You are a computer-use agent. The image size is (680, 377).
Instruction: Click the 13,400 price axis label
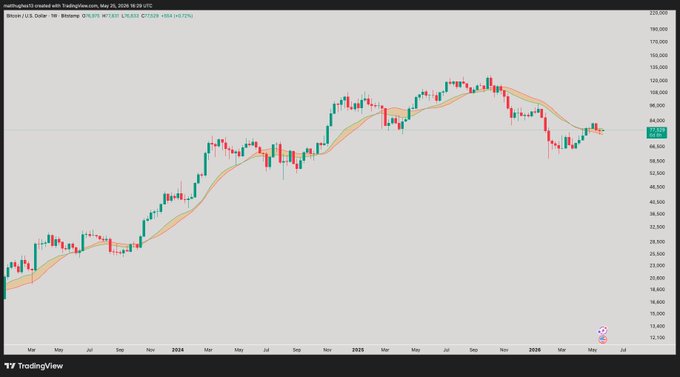[658, 326]
